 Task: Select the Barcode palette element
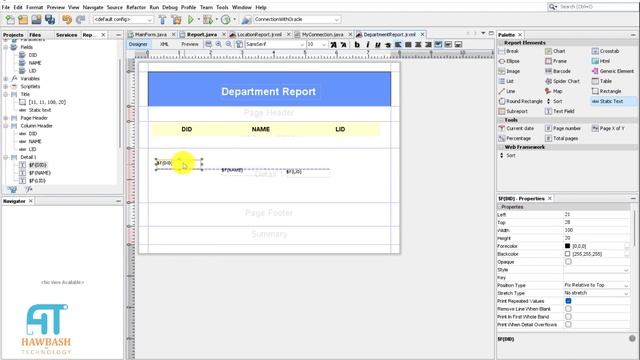558,71
